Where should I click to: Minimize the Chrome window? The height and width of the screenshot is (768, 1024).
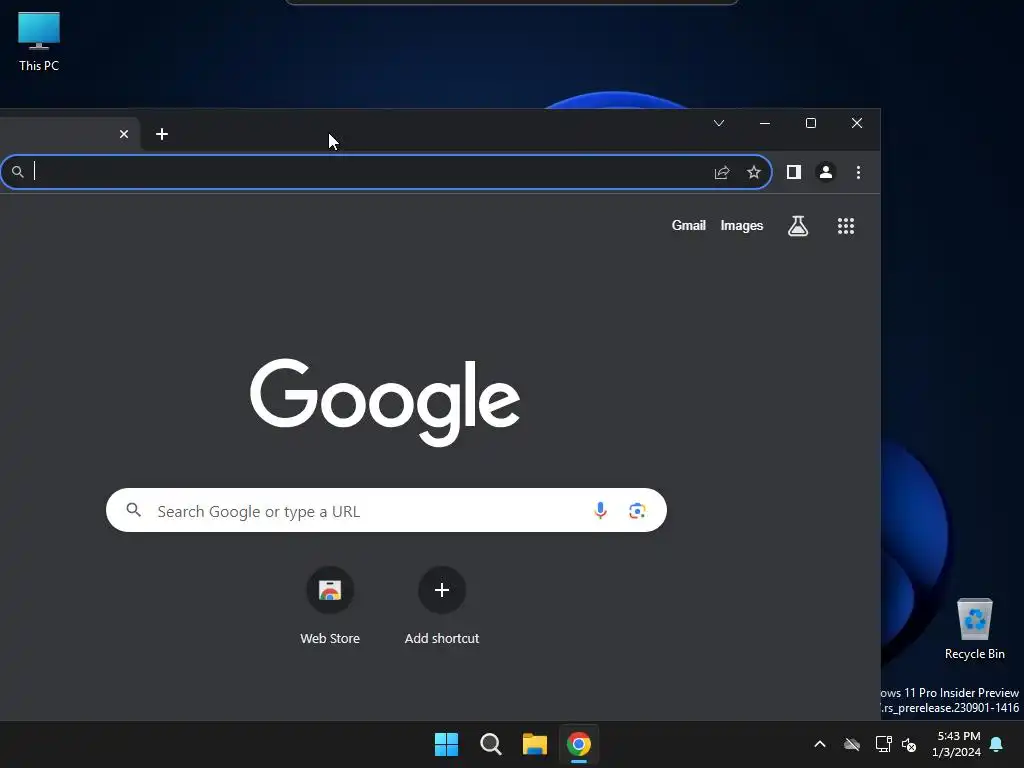(765, 123)
